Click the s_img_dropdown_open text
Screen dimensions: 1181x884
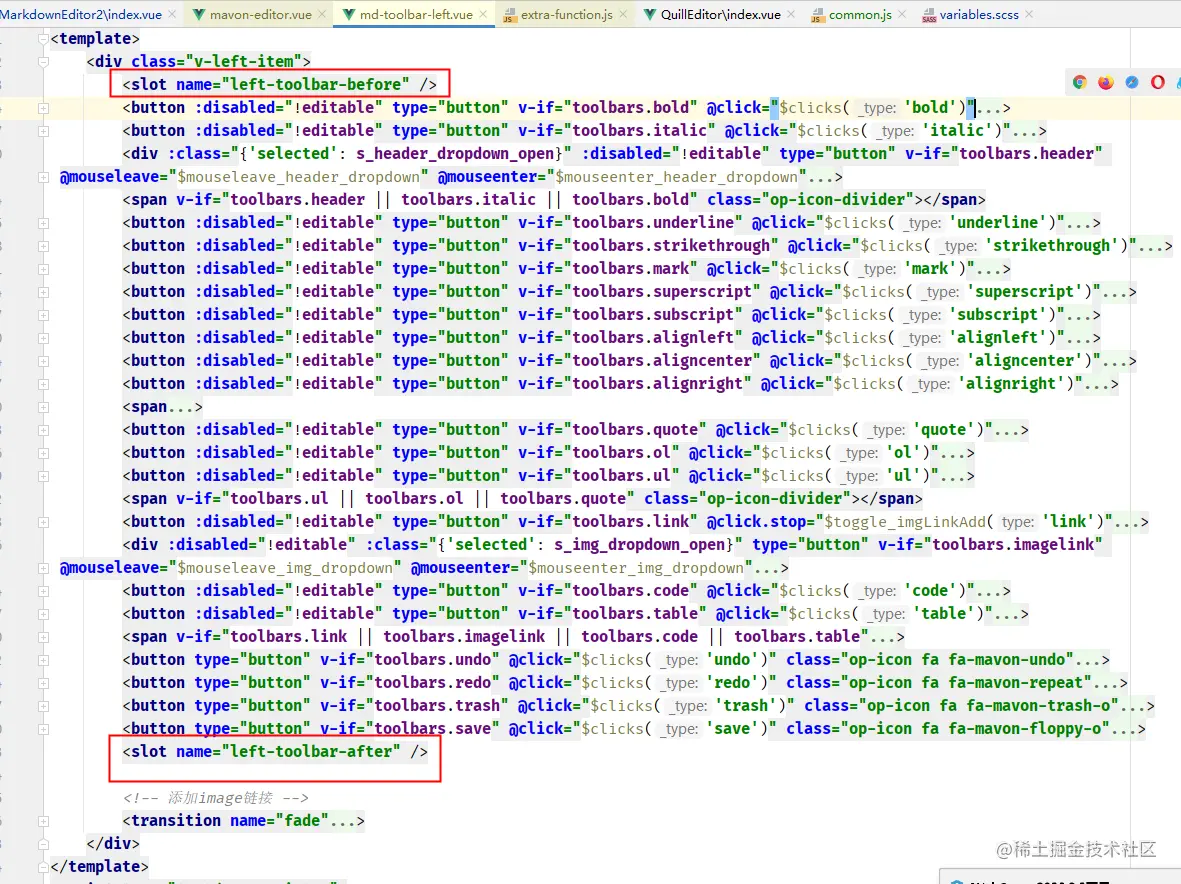click(x=639, y=544)
